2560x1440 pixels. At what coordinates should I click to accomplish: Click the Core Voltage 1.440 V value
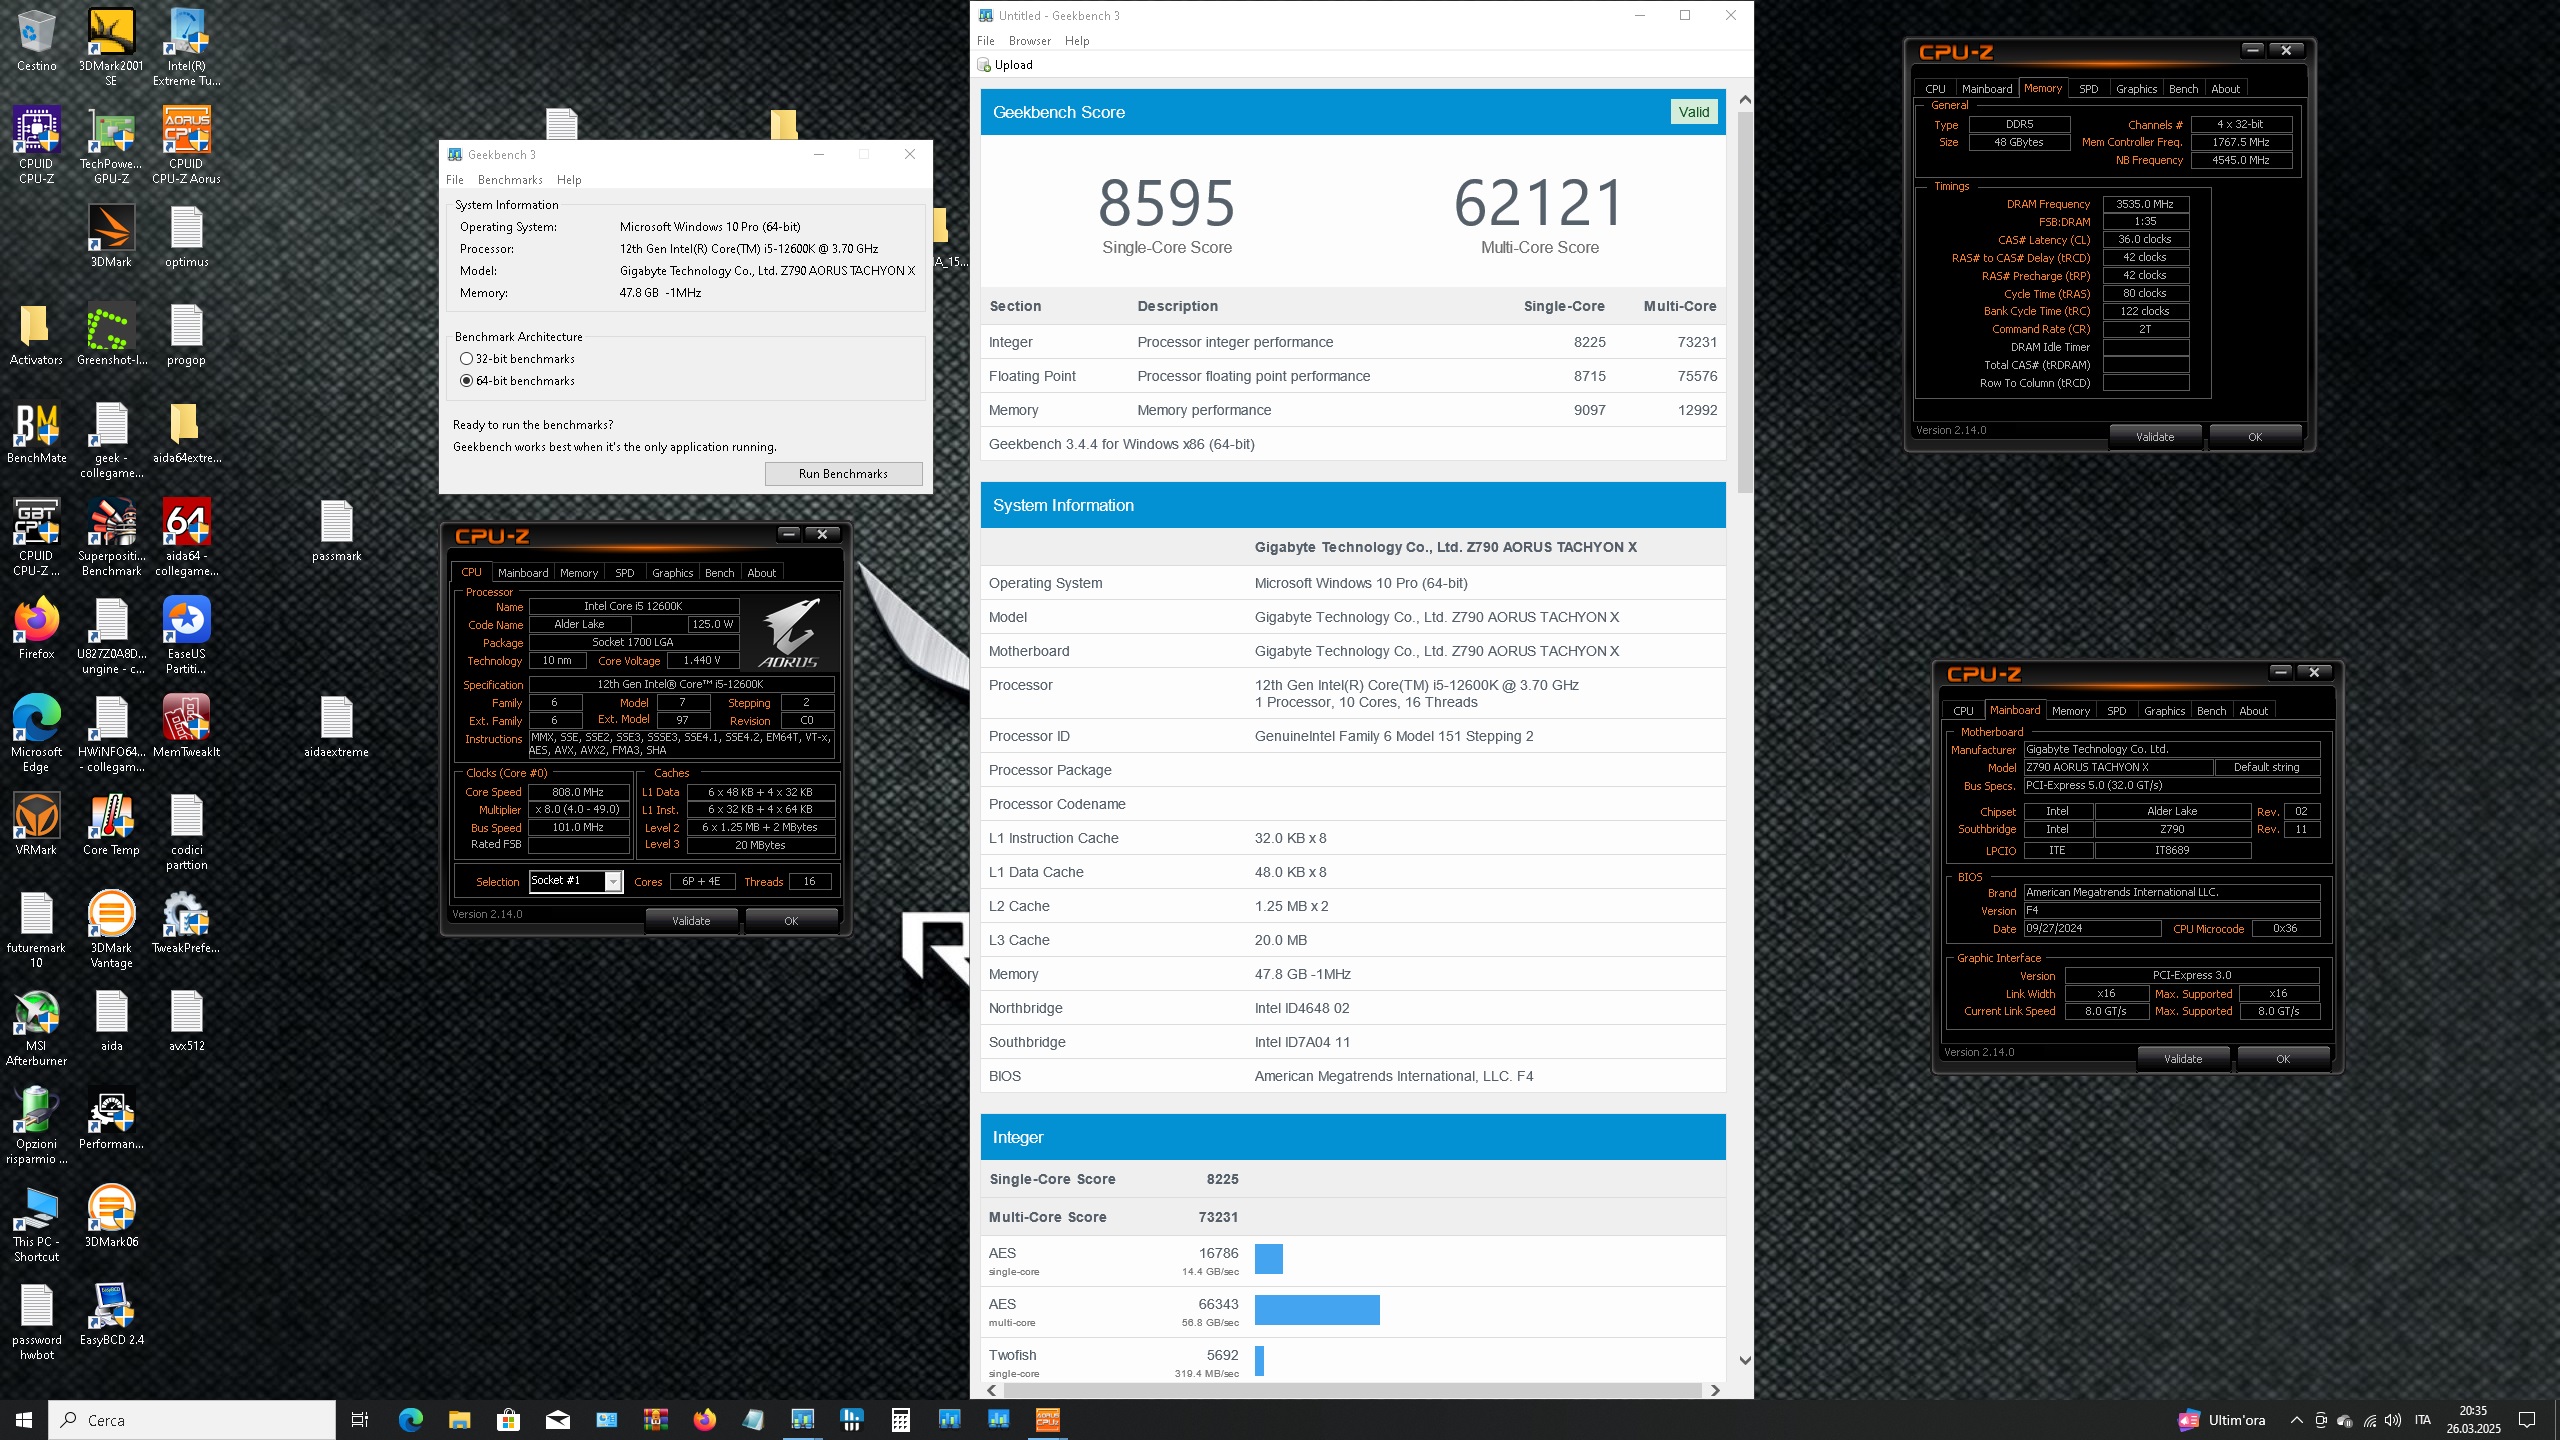click(x=702, y=661)
